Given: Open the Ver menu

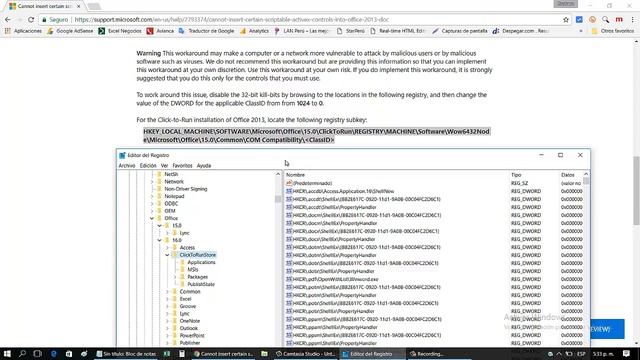Looking at the screenshot, I should coord(164,166).
